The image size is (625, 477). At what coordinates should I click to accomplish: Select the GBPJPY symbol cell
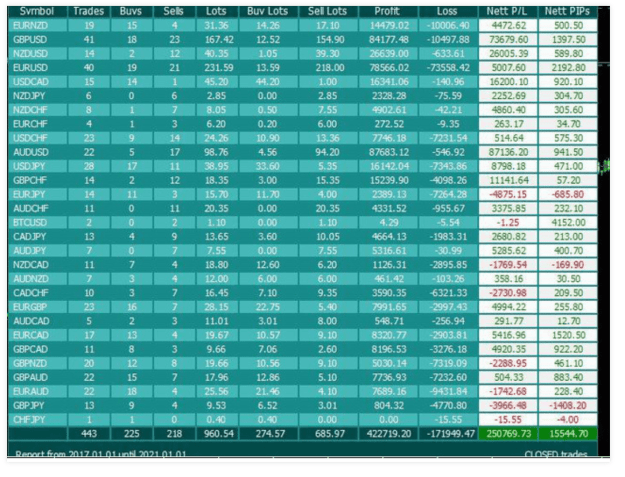pyautogui.click(x=37, y=406)
